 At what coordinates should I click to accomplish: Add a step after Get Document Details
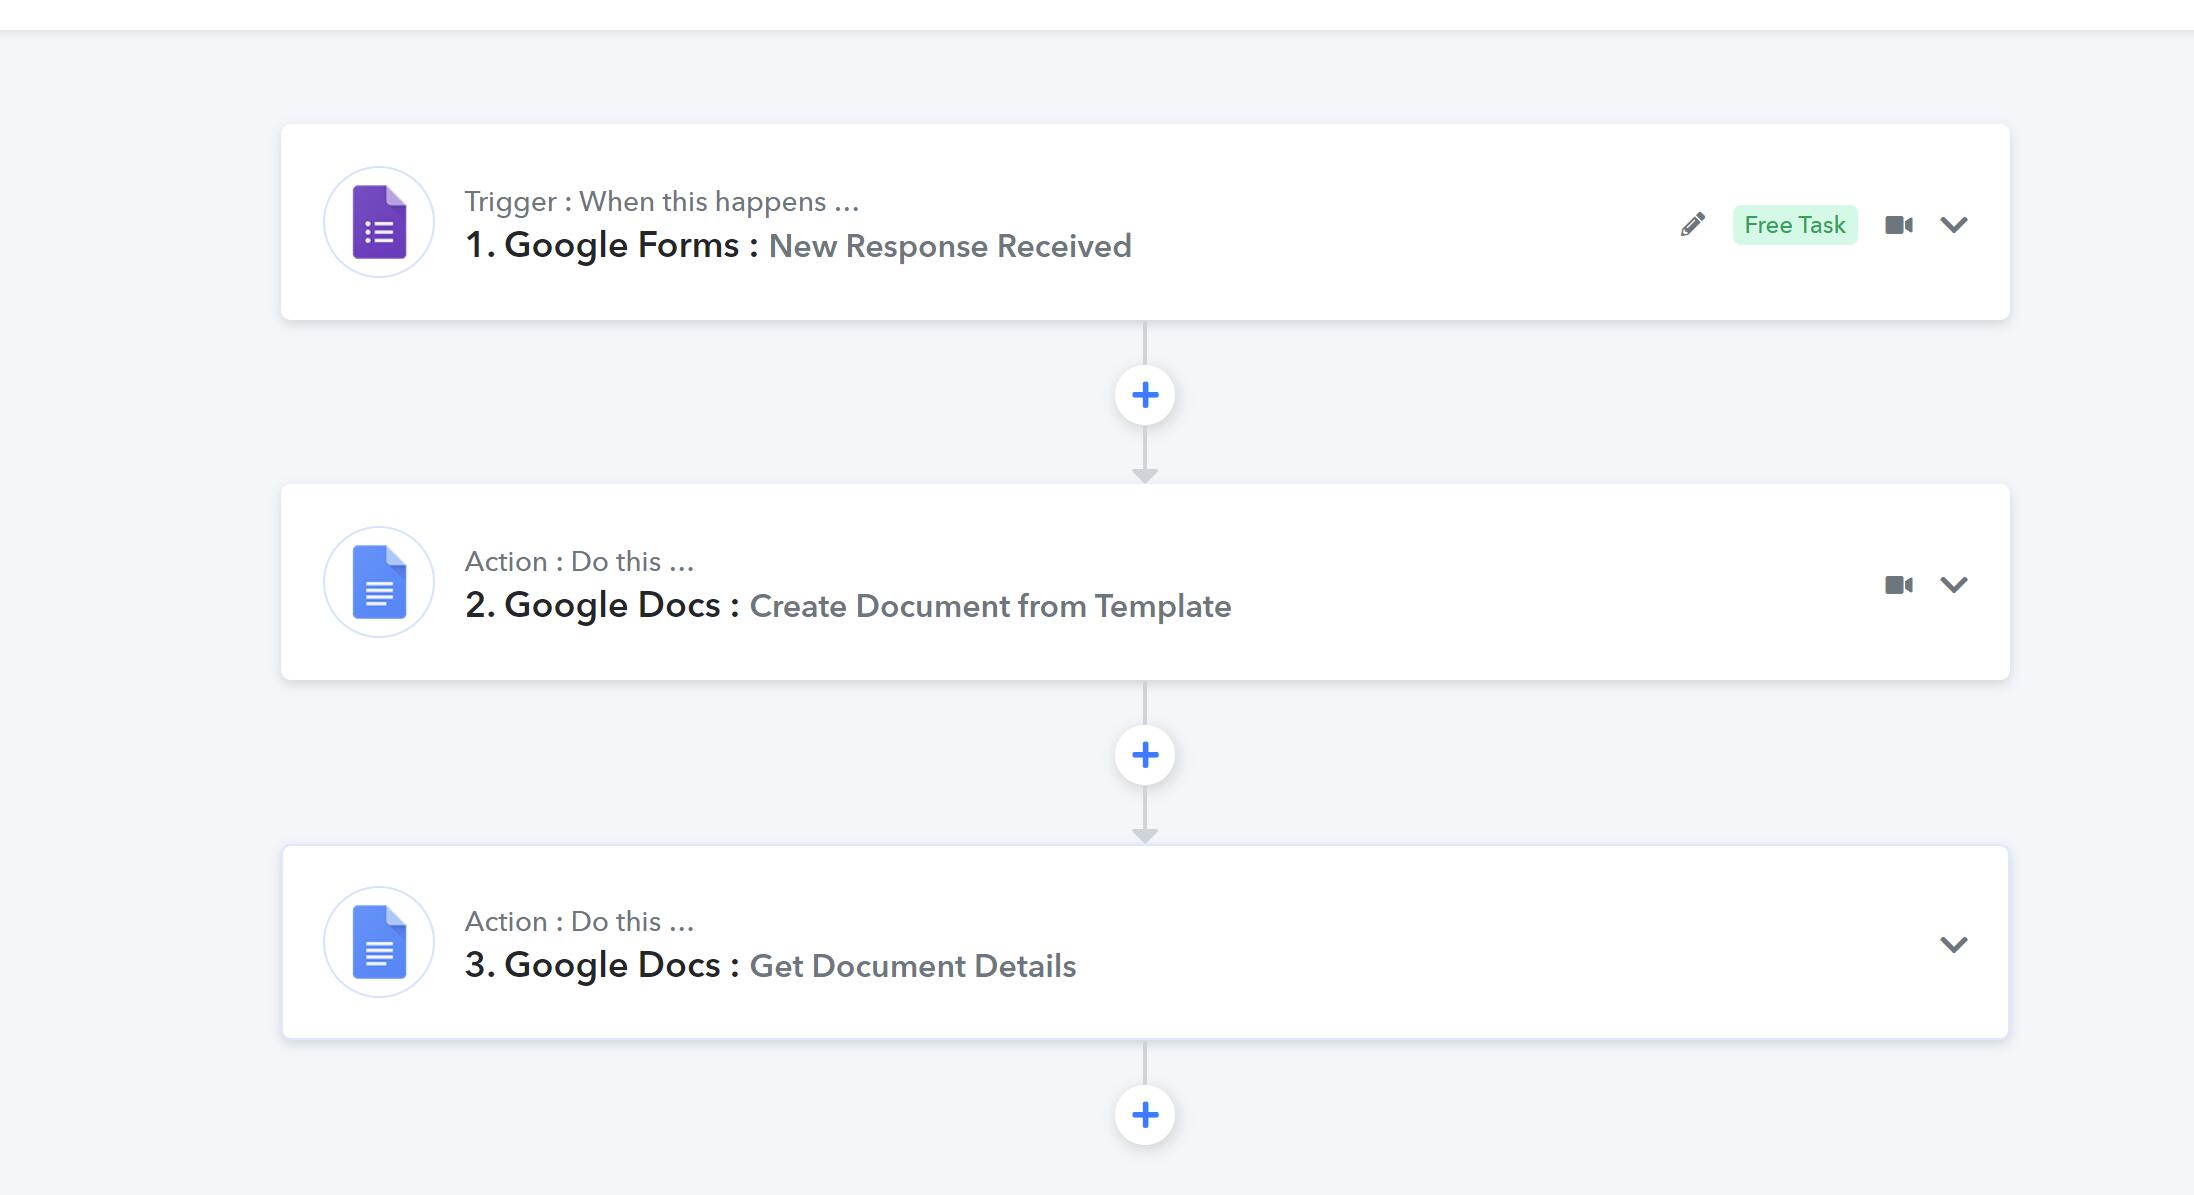[1145, 1115]
